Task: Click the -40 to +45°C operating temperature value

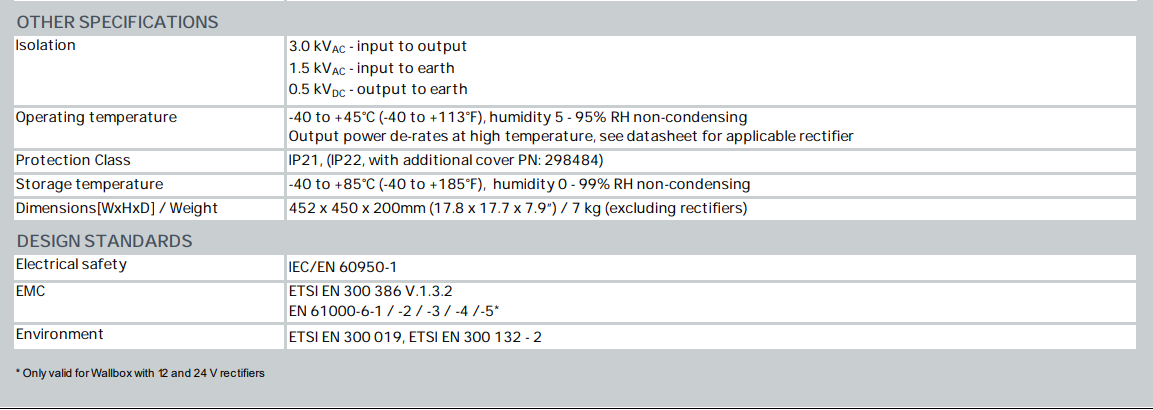Action: [x=517, y=117]
